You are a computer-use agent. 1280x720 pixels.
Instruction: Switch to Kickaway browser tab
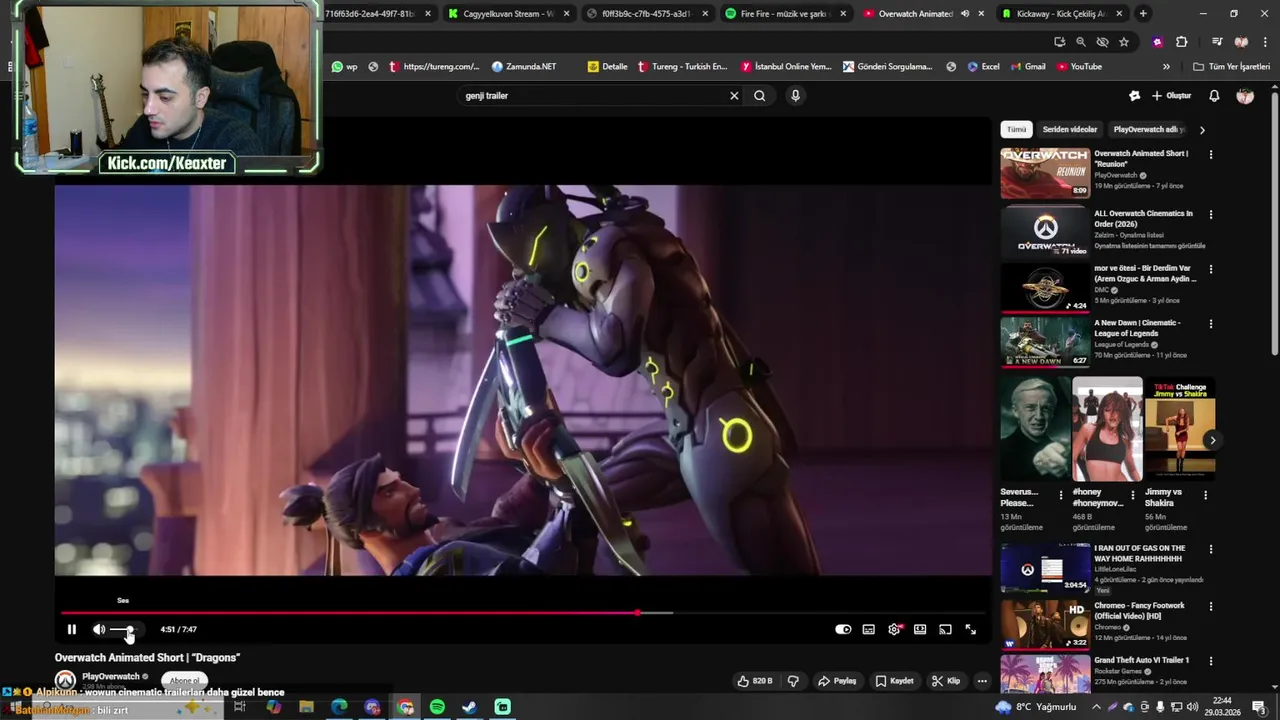[1060, 14]
